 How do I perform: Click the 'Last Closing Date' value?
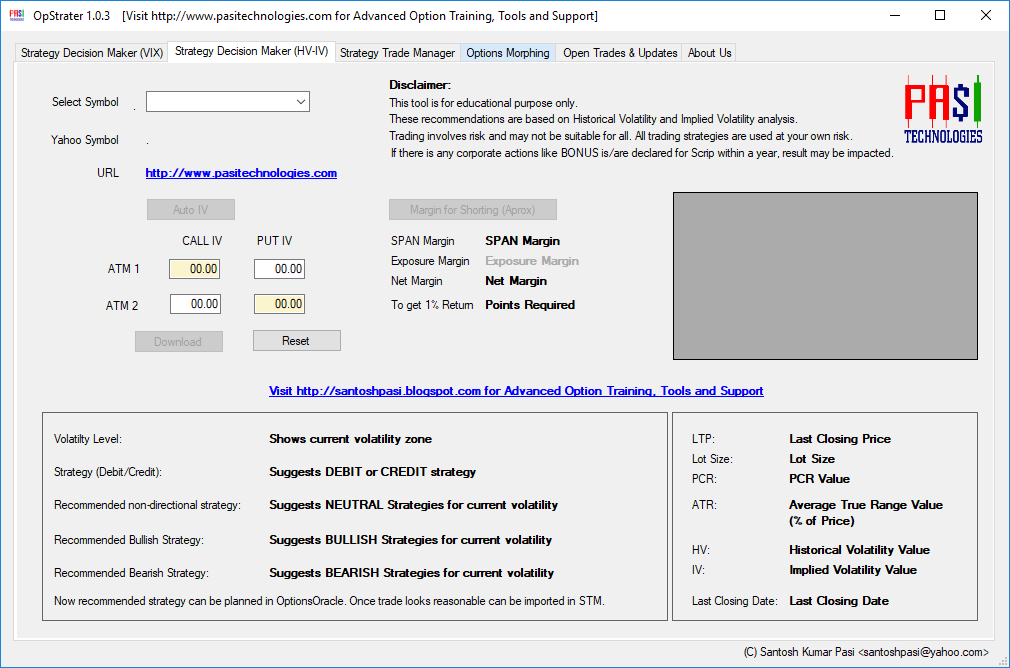click(x=839, y=600)
